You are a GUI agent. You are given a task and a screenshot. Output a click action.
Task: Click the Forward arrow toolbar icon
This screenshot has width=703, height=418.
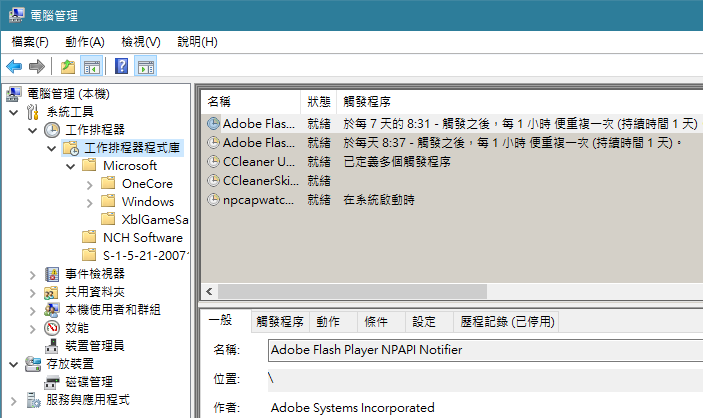click(x=37, y=67)
